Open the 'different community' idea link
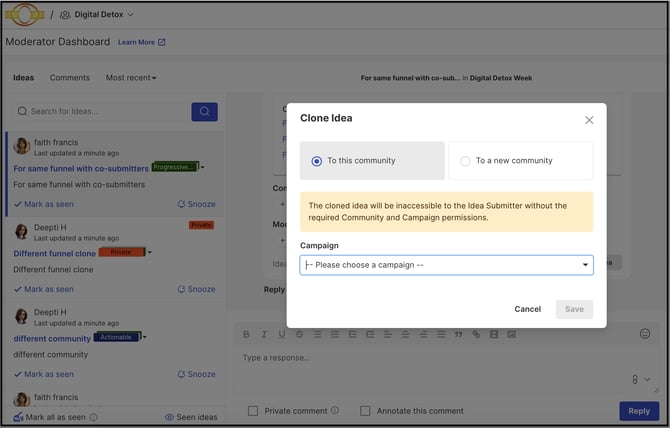This screenshot has height=428, width=670. [52, 338]
